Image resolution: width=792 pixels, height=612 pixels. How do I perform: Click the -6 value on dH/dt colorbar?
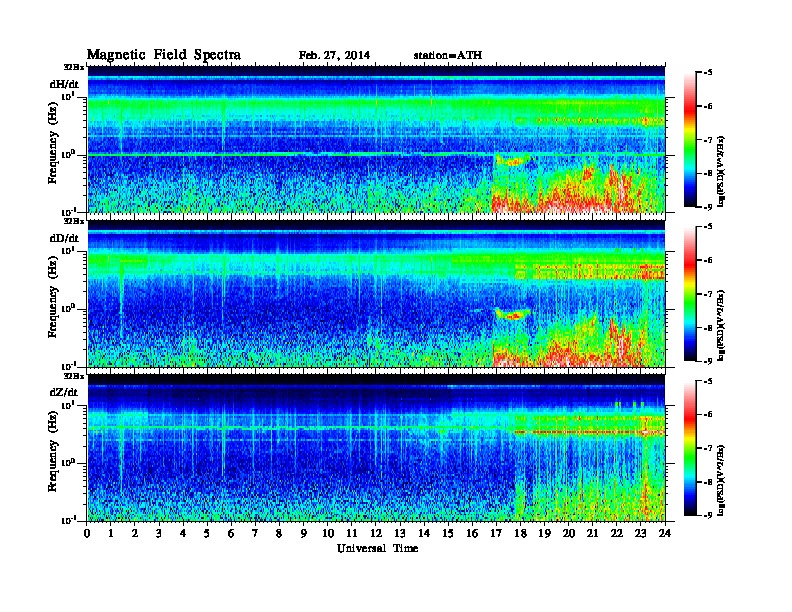708,106
